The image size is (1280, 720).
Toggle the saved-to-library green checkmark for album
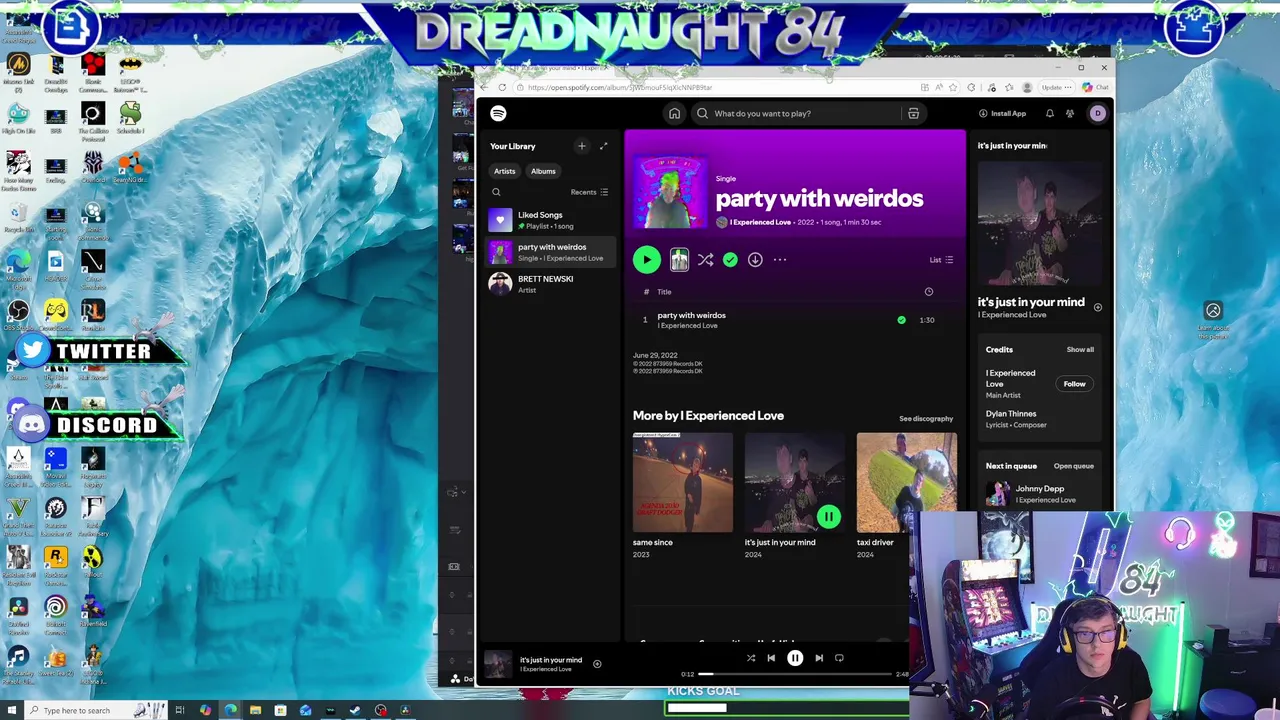tap(730, 260)
